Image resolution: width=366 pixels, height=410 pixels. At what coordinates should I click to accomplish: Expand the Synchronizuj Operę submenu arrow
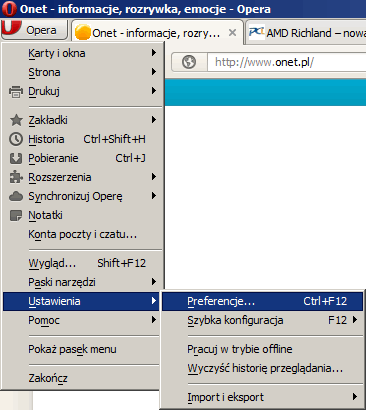point(154,196)
